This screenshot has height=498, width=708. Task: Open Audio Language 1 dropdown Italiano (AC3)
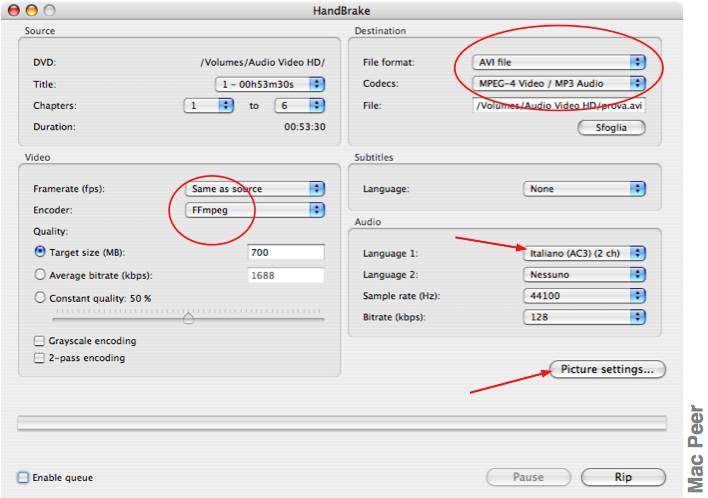point(584,253)
